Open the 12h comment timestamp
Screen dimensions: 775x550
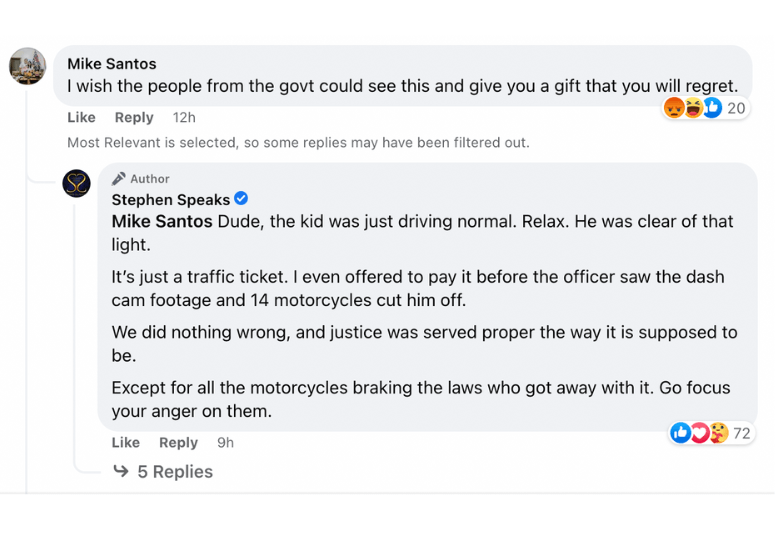[x=184, y=117]
